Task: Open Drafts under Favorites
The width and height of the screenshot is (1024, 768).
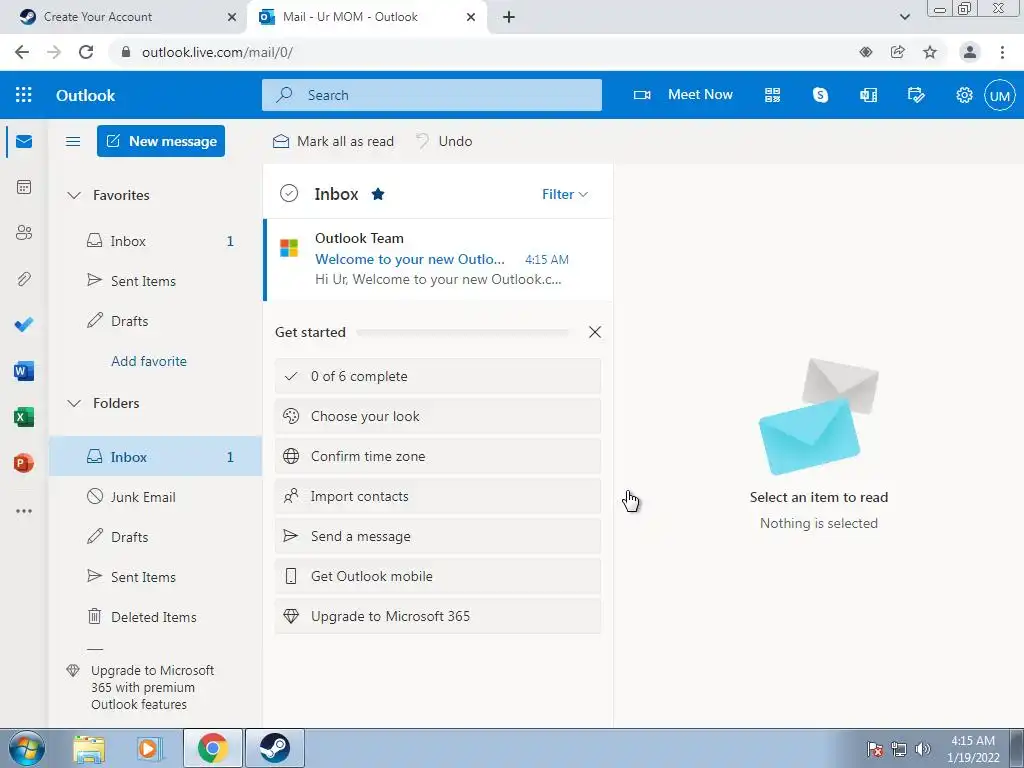Action: coord(155,321)
